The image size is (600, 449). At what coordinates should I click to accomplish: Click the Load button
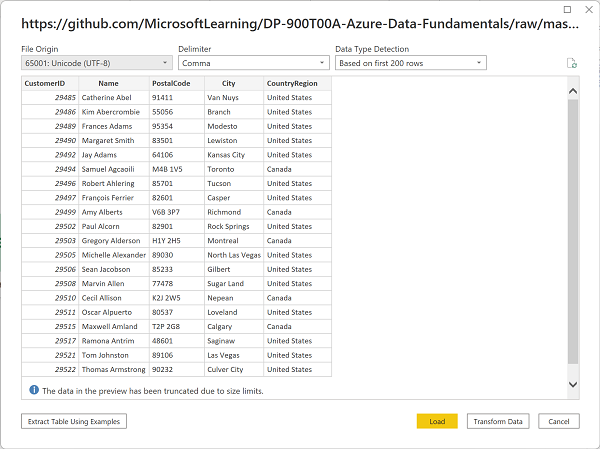[437, 421]
